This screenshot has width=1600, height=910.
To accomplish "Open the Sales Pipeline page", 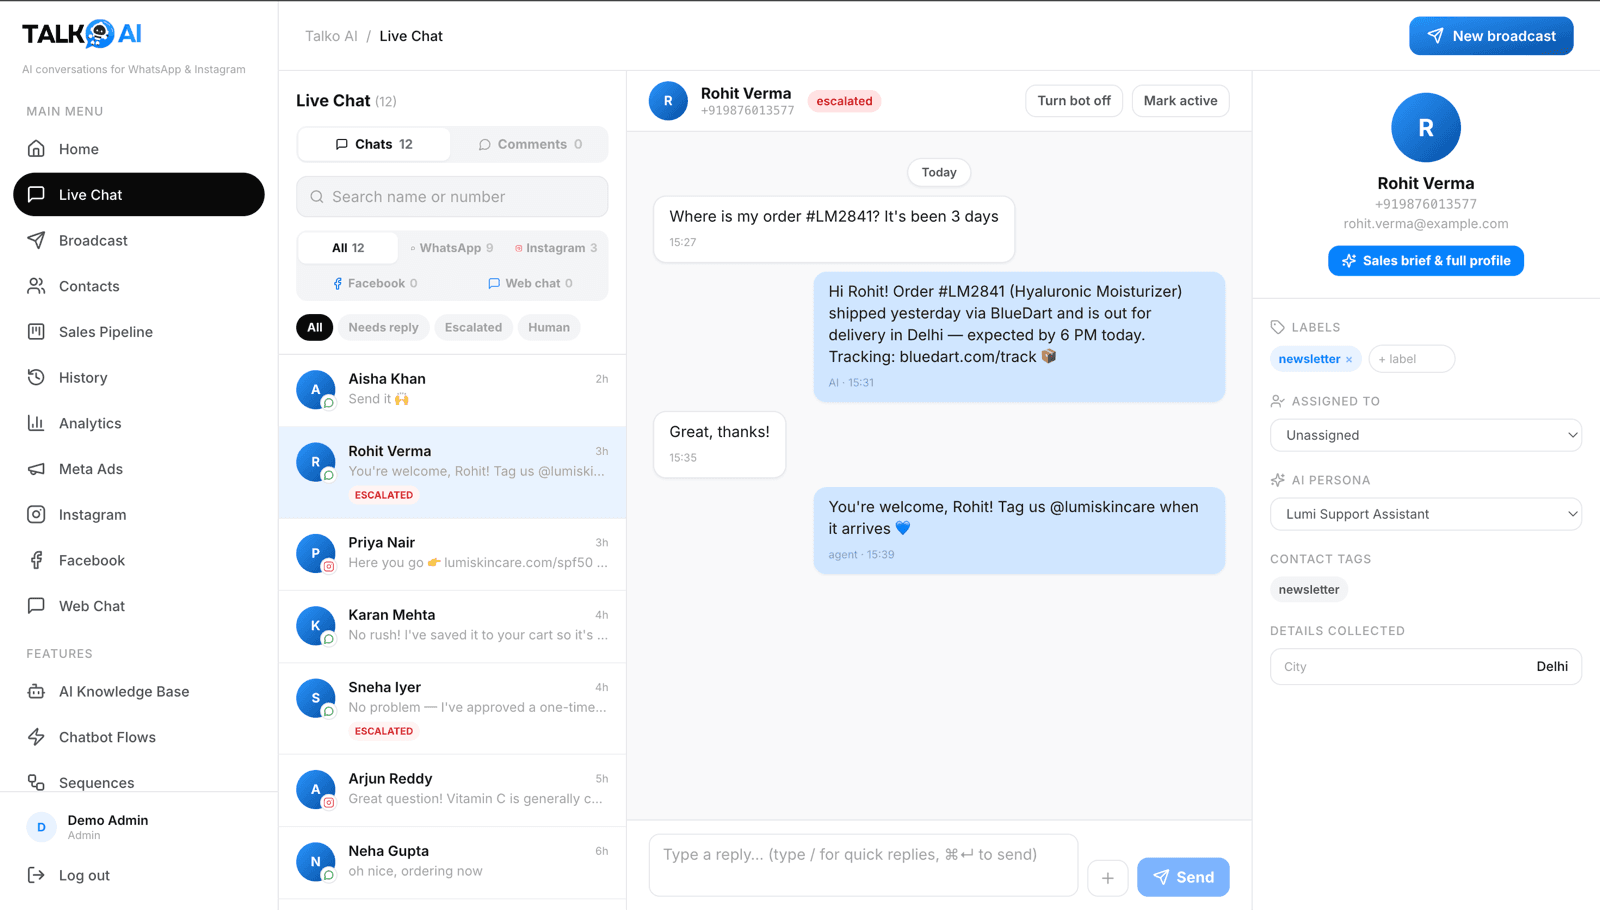I will (x=139, y=332).
